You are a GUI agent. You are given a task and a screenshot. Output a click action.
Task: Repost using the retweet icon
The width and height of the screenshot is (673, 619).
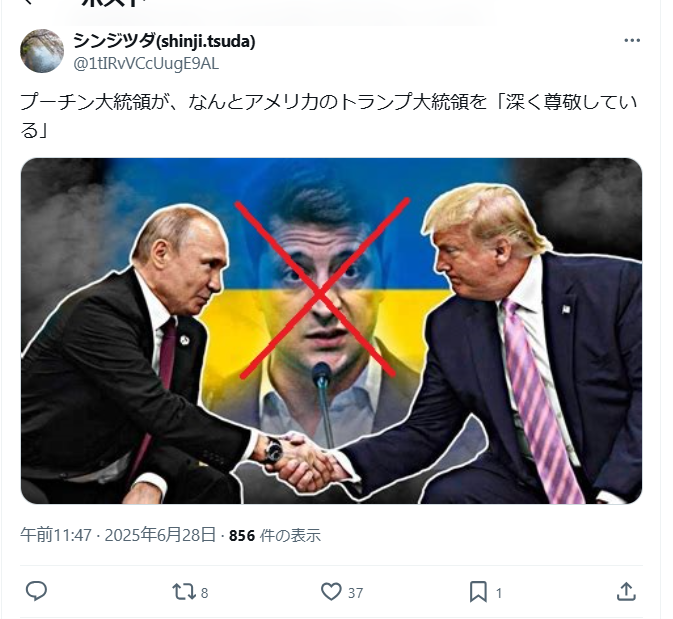coord(184,592)
